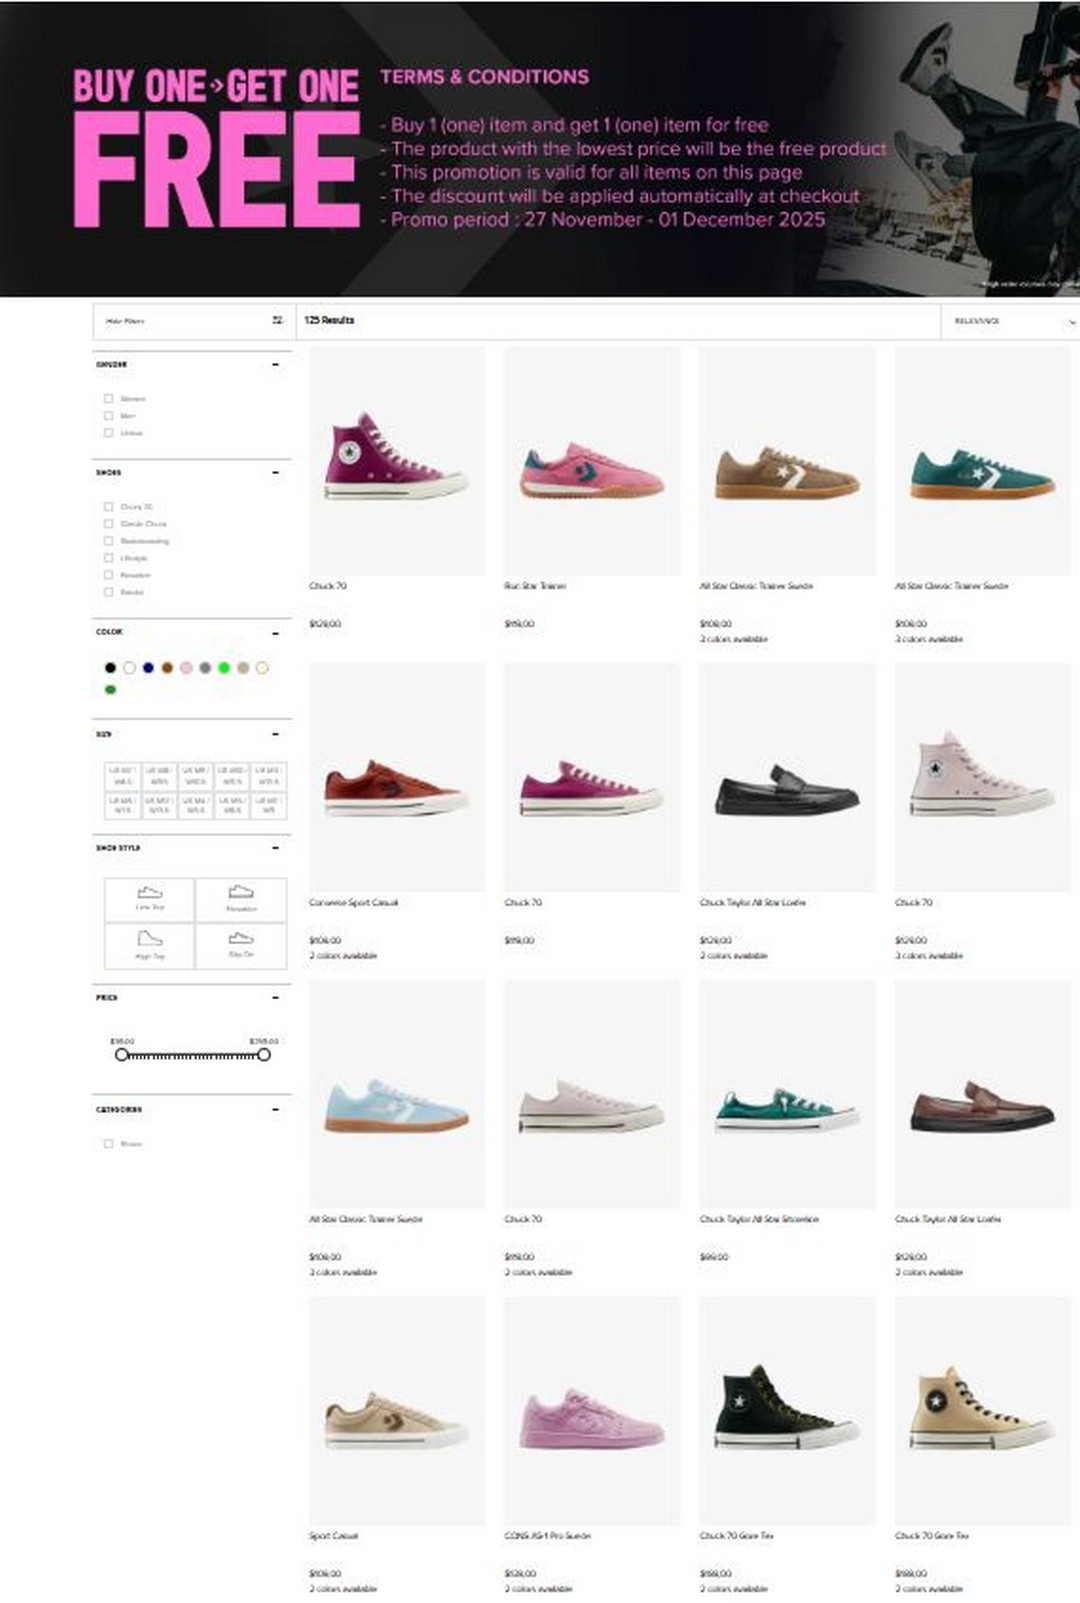The height and width of the screenshot is (1603, 1080).
Task: Open the pale pink low-top Chuck 70 image
Action: [x=592, y=1094]
